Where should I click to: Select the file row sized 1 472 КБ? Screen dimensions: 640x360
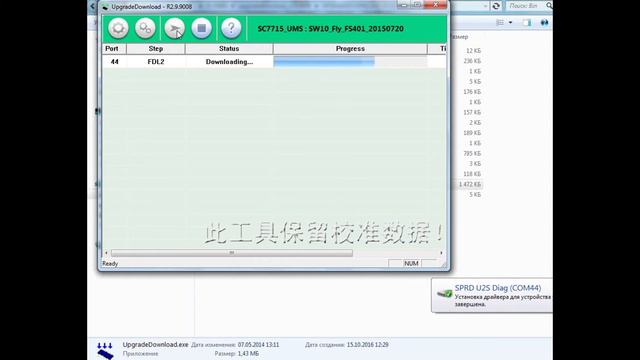click(x=469, y=184)
